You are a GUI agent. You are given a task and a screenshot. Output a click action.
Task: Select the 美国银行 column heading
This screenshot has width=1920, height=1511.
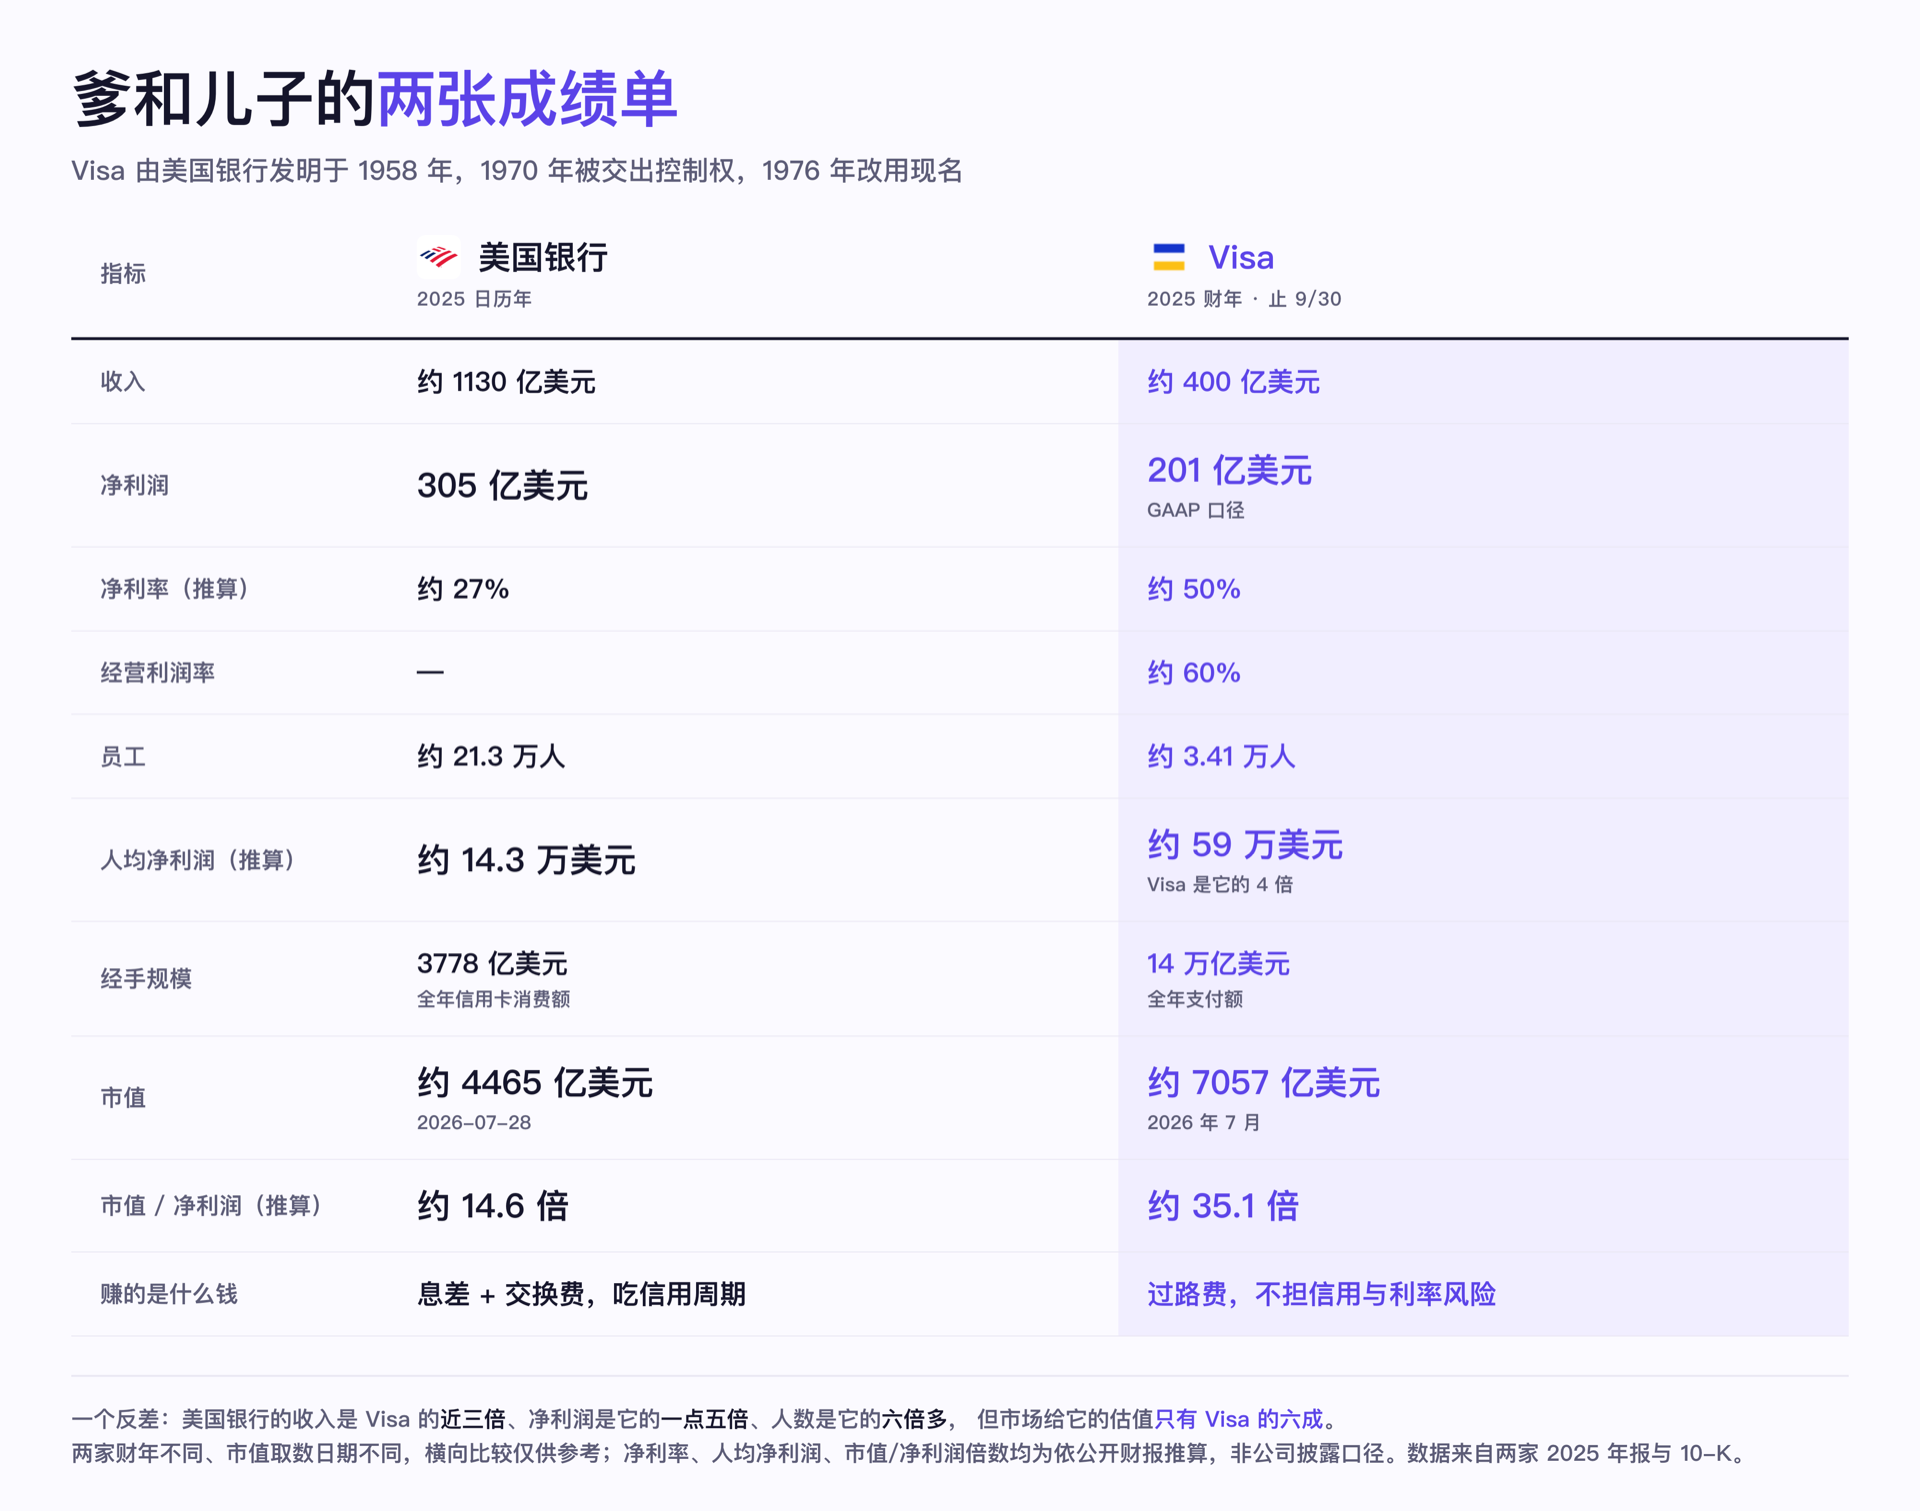pyautogui.click(x=543, y=257)
